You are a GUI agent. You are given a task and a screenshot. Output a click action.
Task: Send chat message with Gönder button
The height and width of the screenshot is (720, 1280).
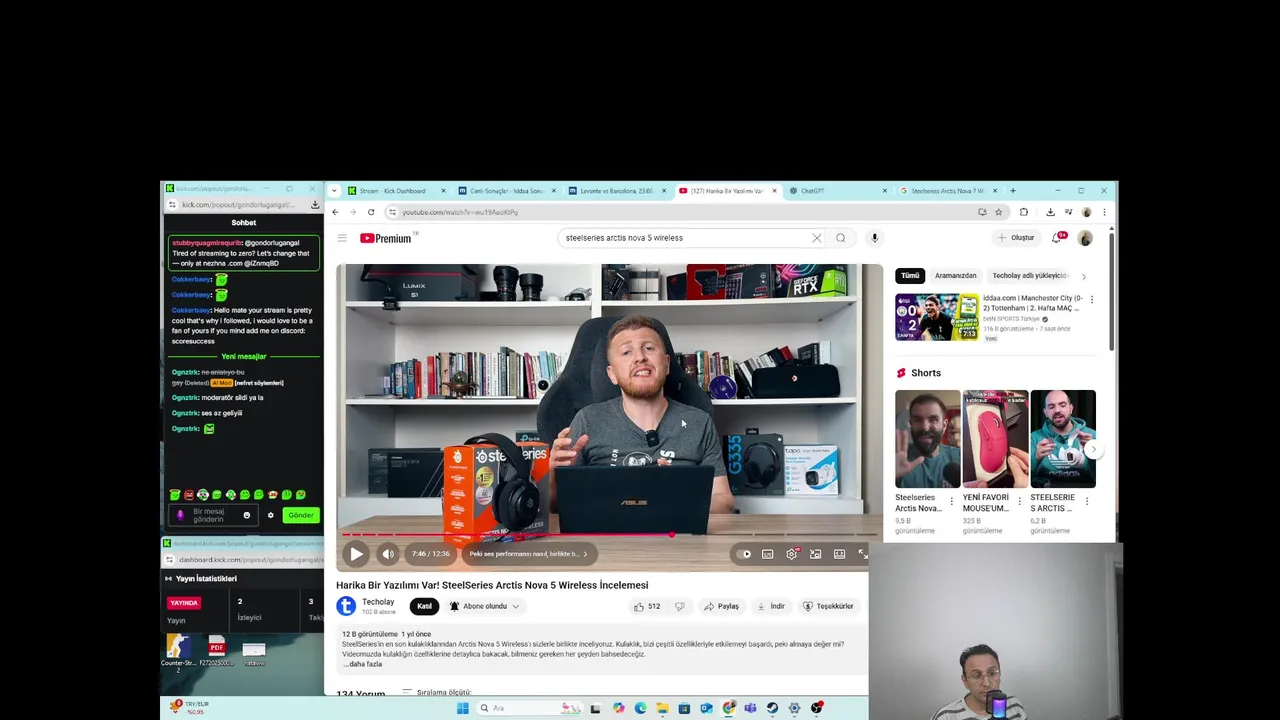(300, 515)
